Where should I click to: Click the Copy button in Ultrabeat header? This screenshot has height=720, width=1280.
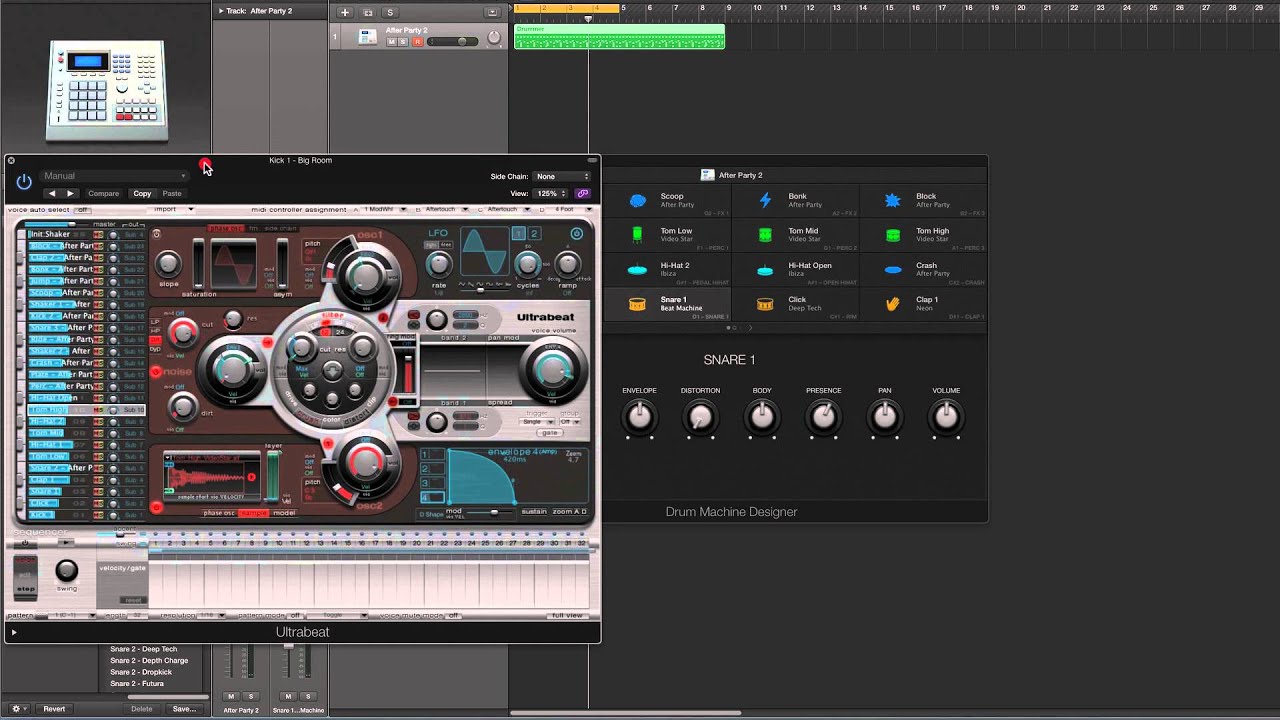point(143,193)
